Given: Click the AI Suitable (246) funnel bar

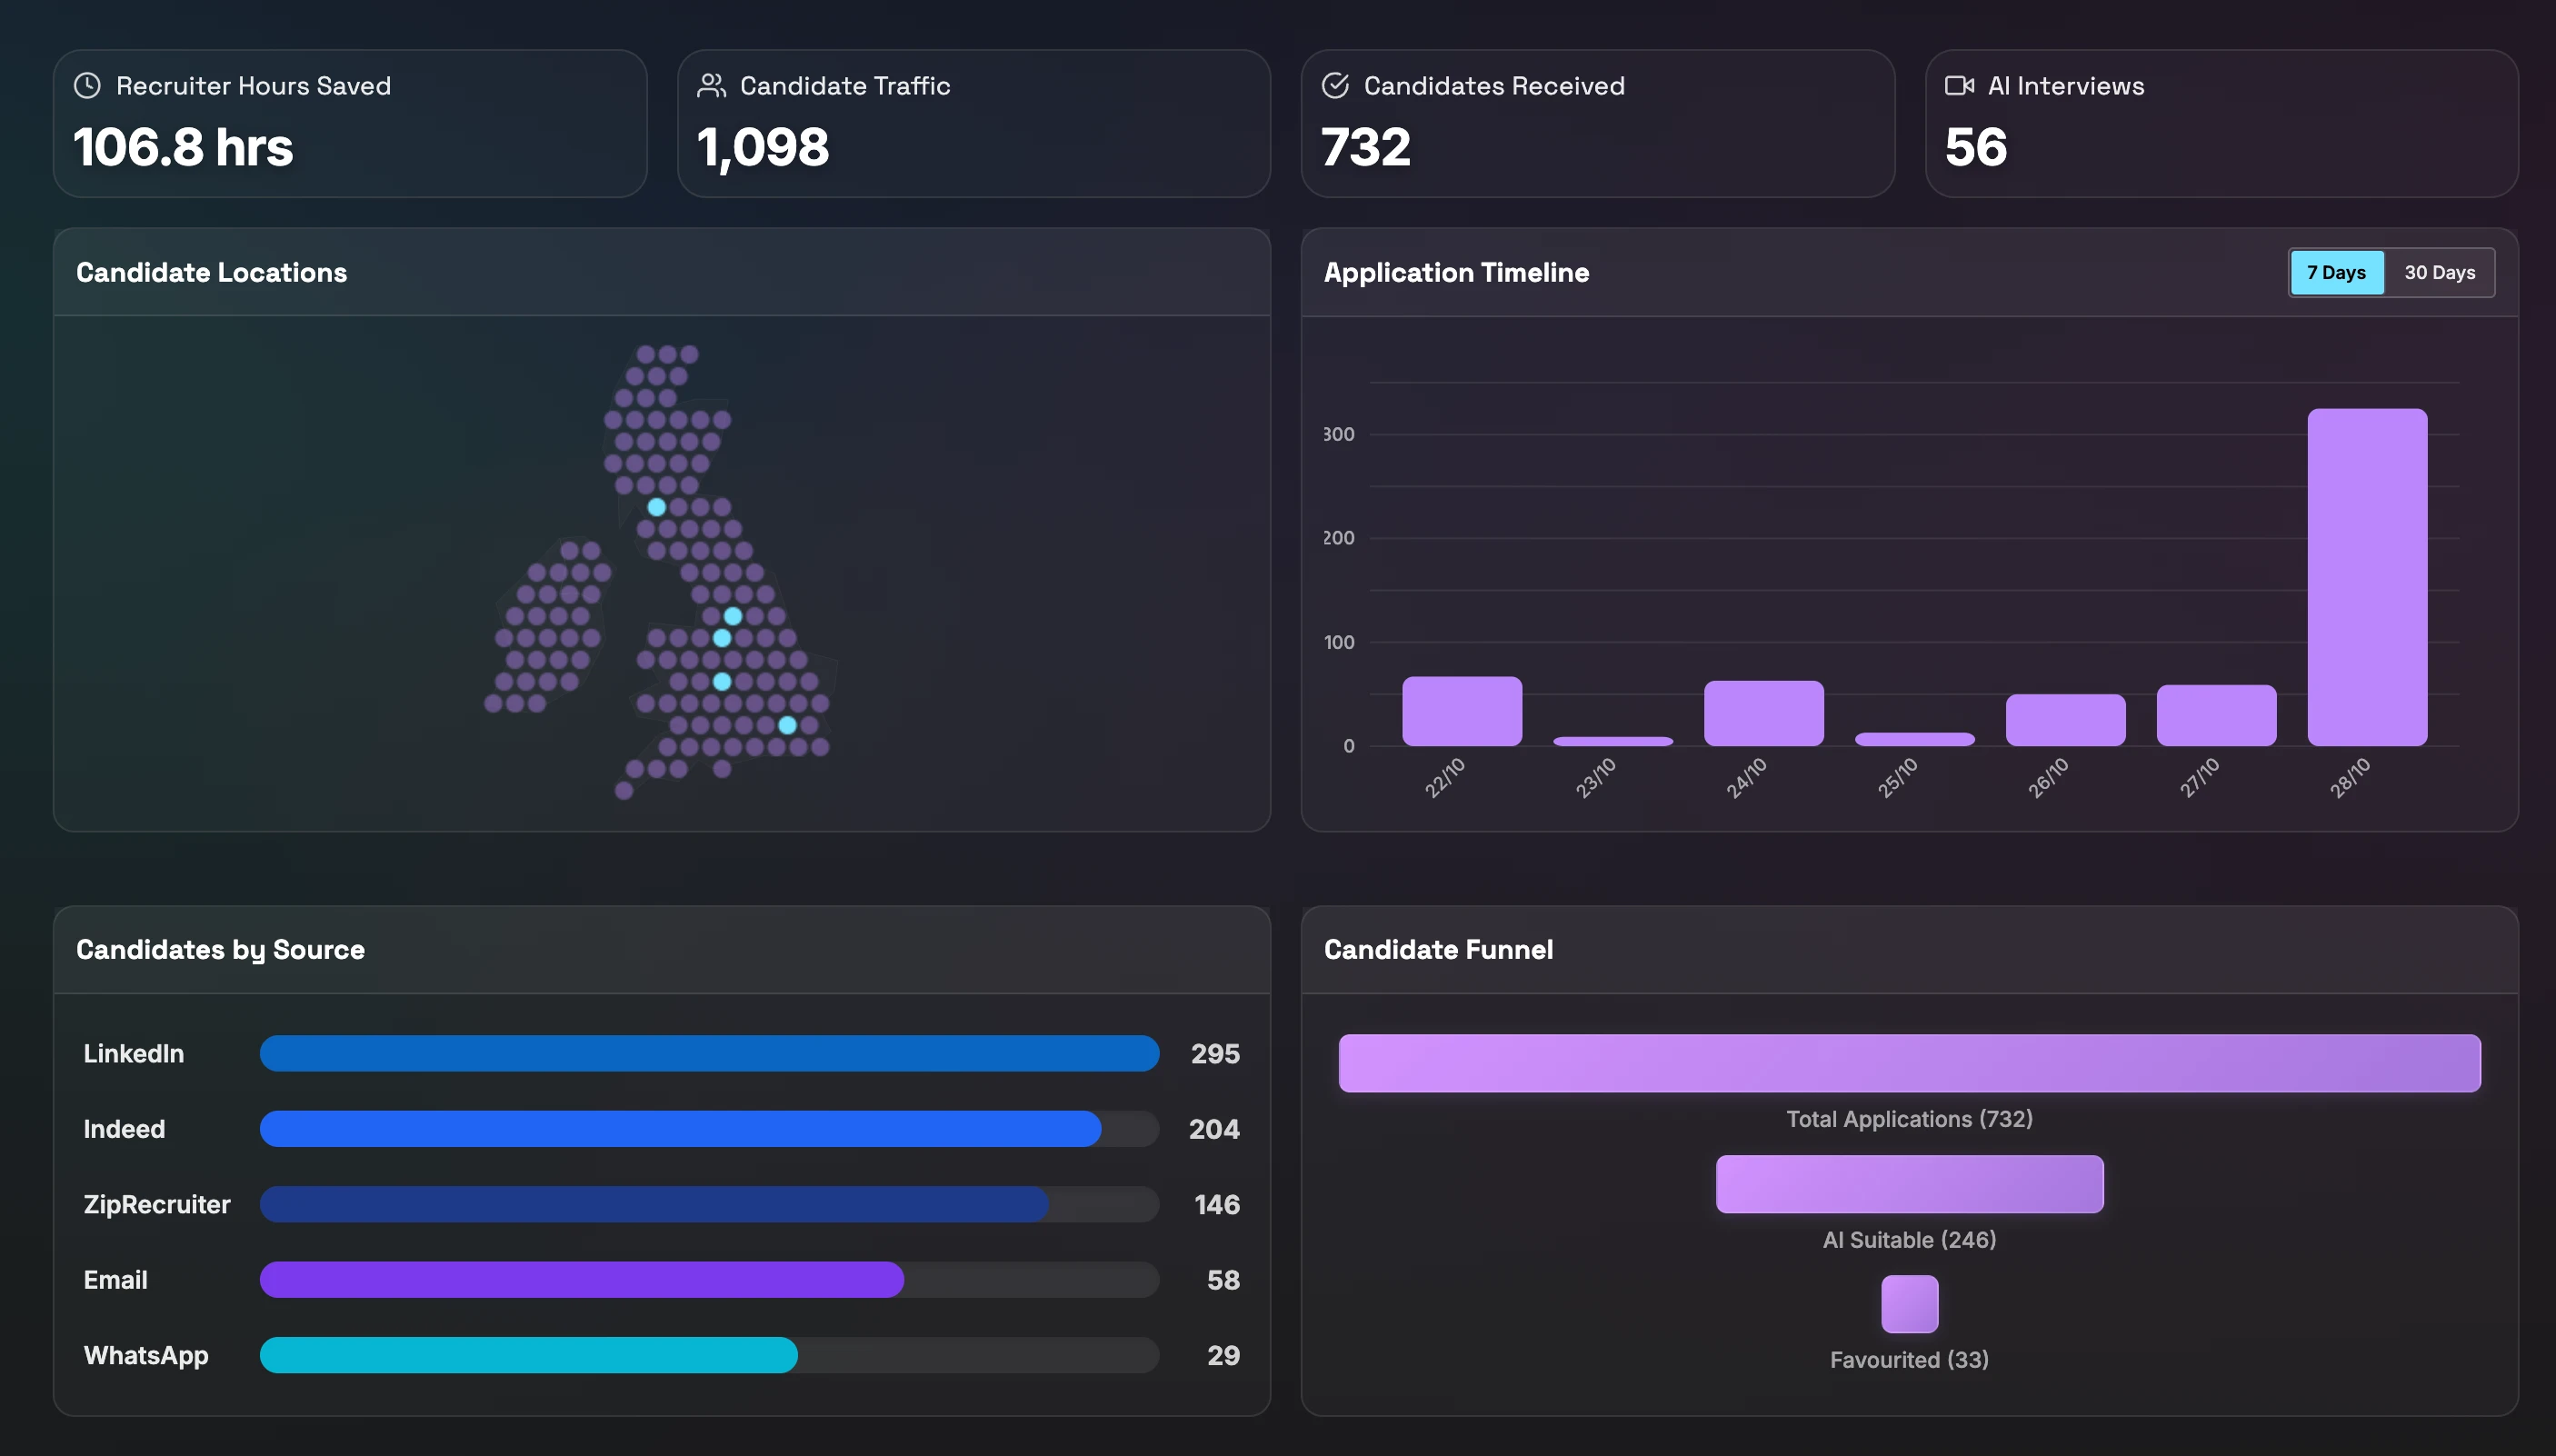Looking at the screenshot, I should (1909, 1184).
